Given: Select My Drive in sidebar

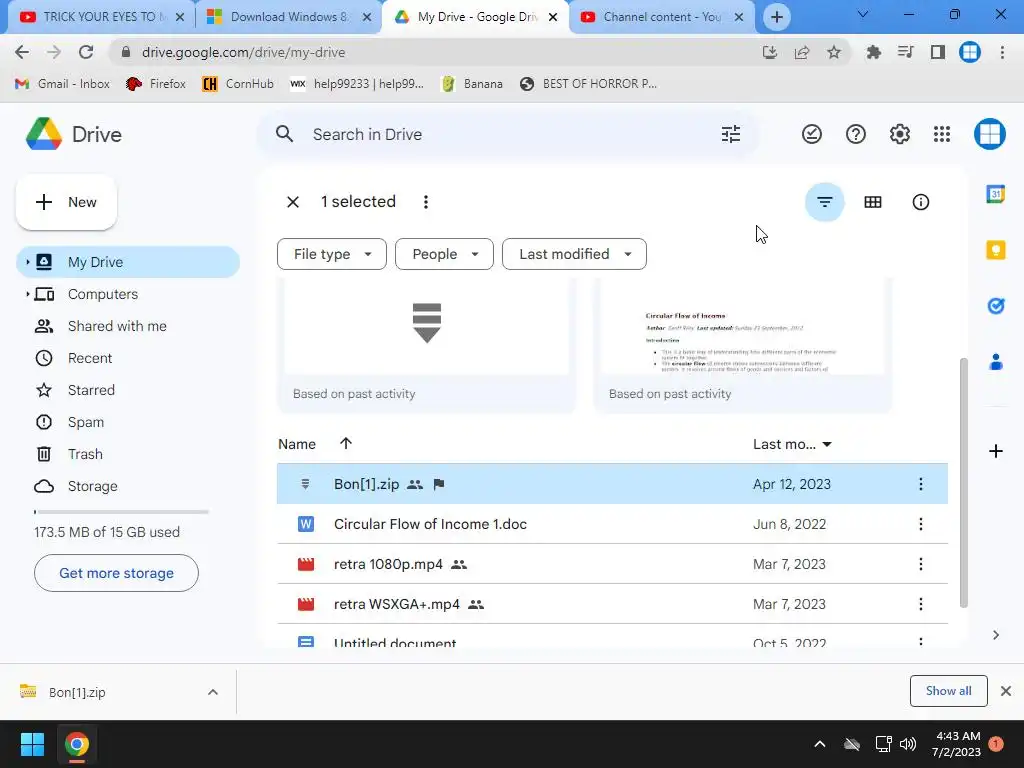Looking at the screenshot, I should (128, 262).
